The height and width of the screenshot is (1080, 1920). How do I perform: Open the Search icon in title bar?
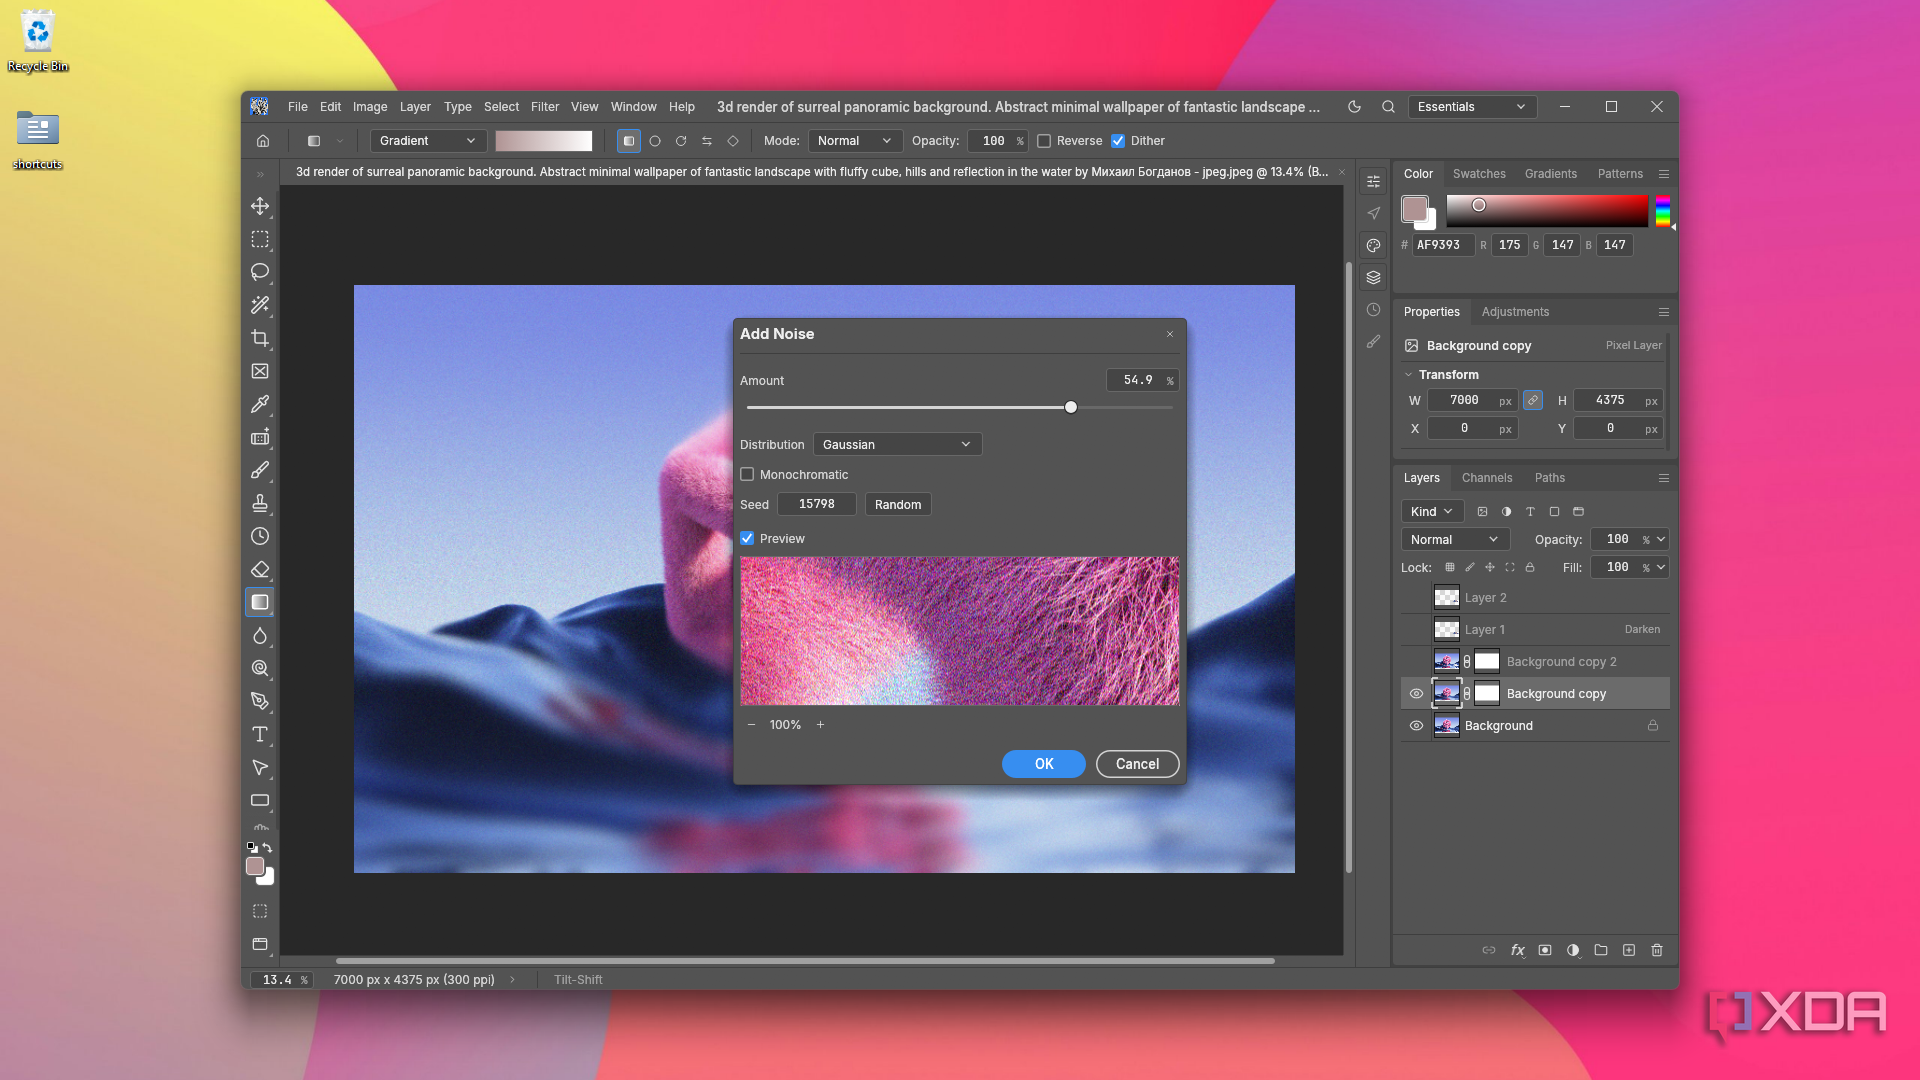click(1388, 107)
